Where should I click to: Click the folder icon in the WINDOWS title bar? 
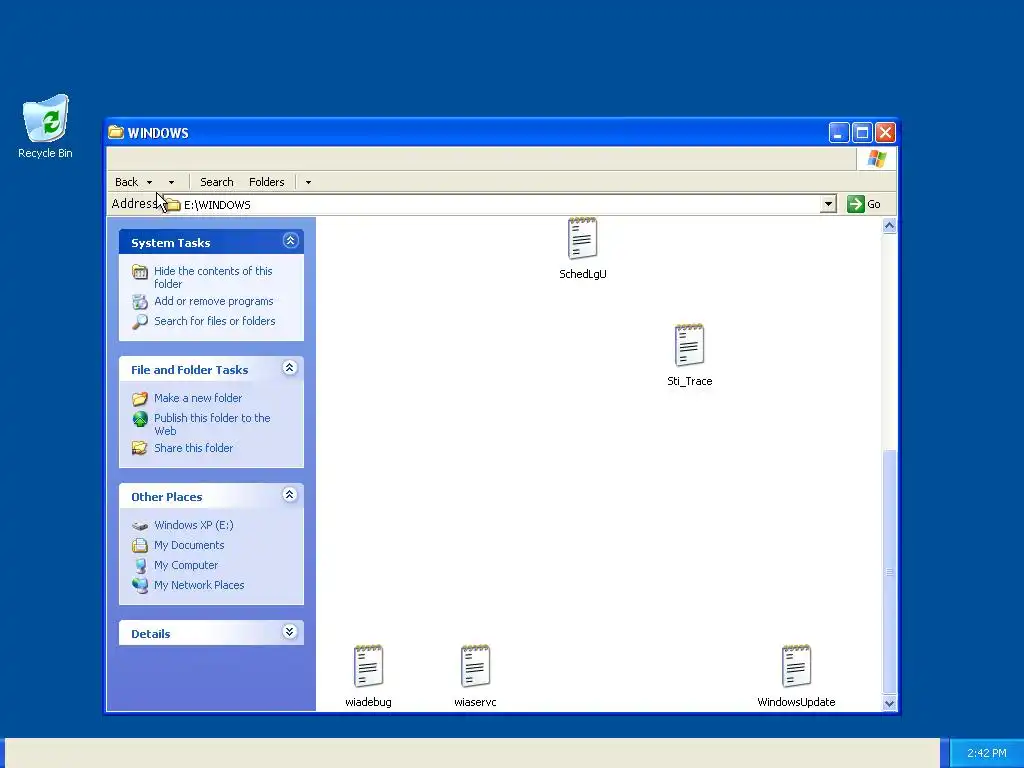pos(116,132)
